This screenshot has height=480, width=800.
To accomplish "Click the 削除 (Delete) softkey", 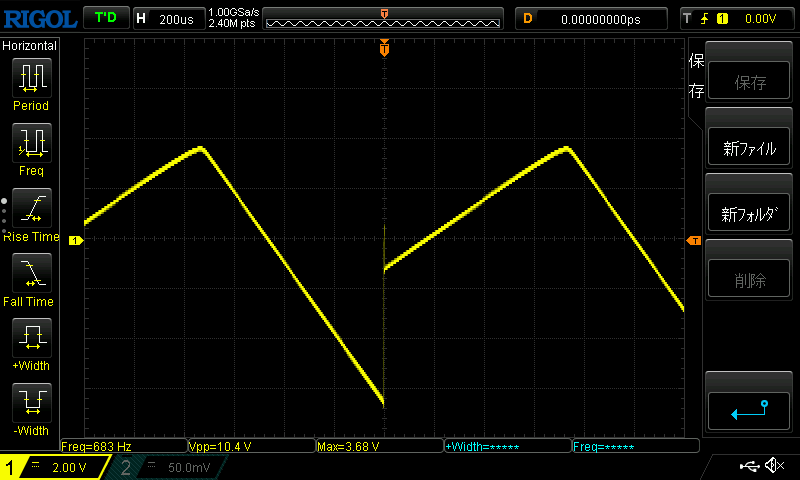I will click(749, 279).
